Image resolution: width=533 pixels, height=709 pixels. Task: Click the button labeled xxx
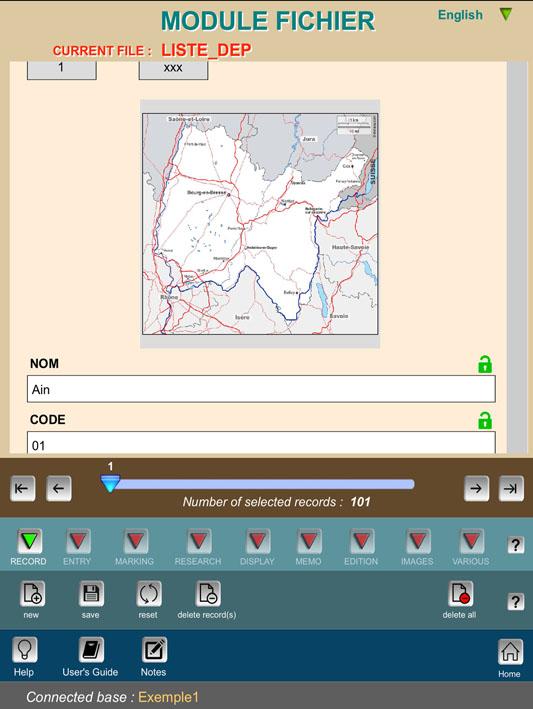click(x=173, y=70)
